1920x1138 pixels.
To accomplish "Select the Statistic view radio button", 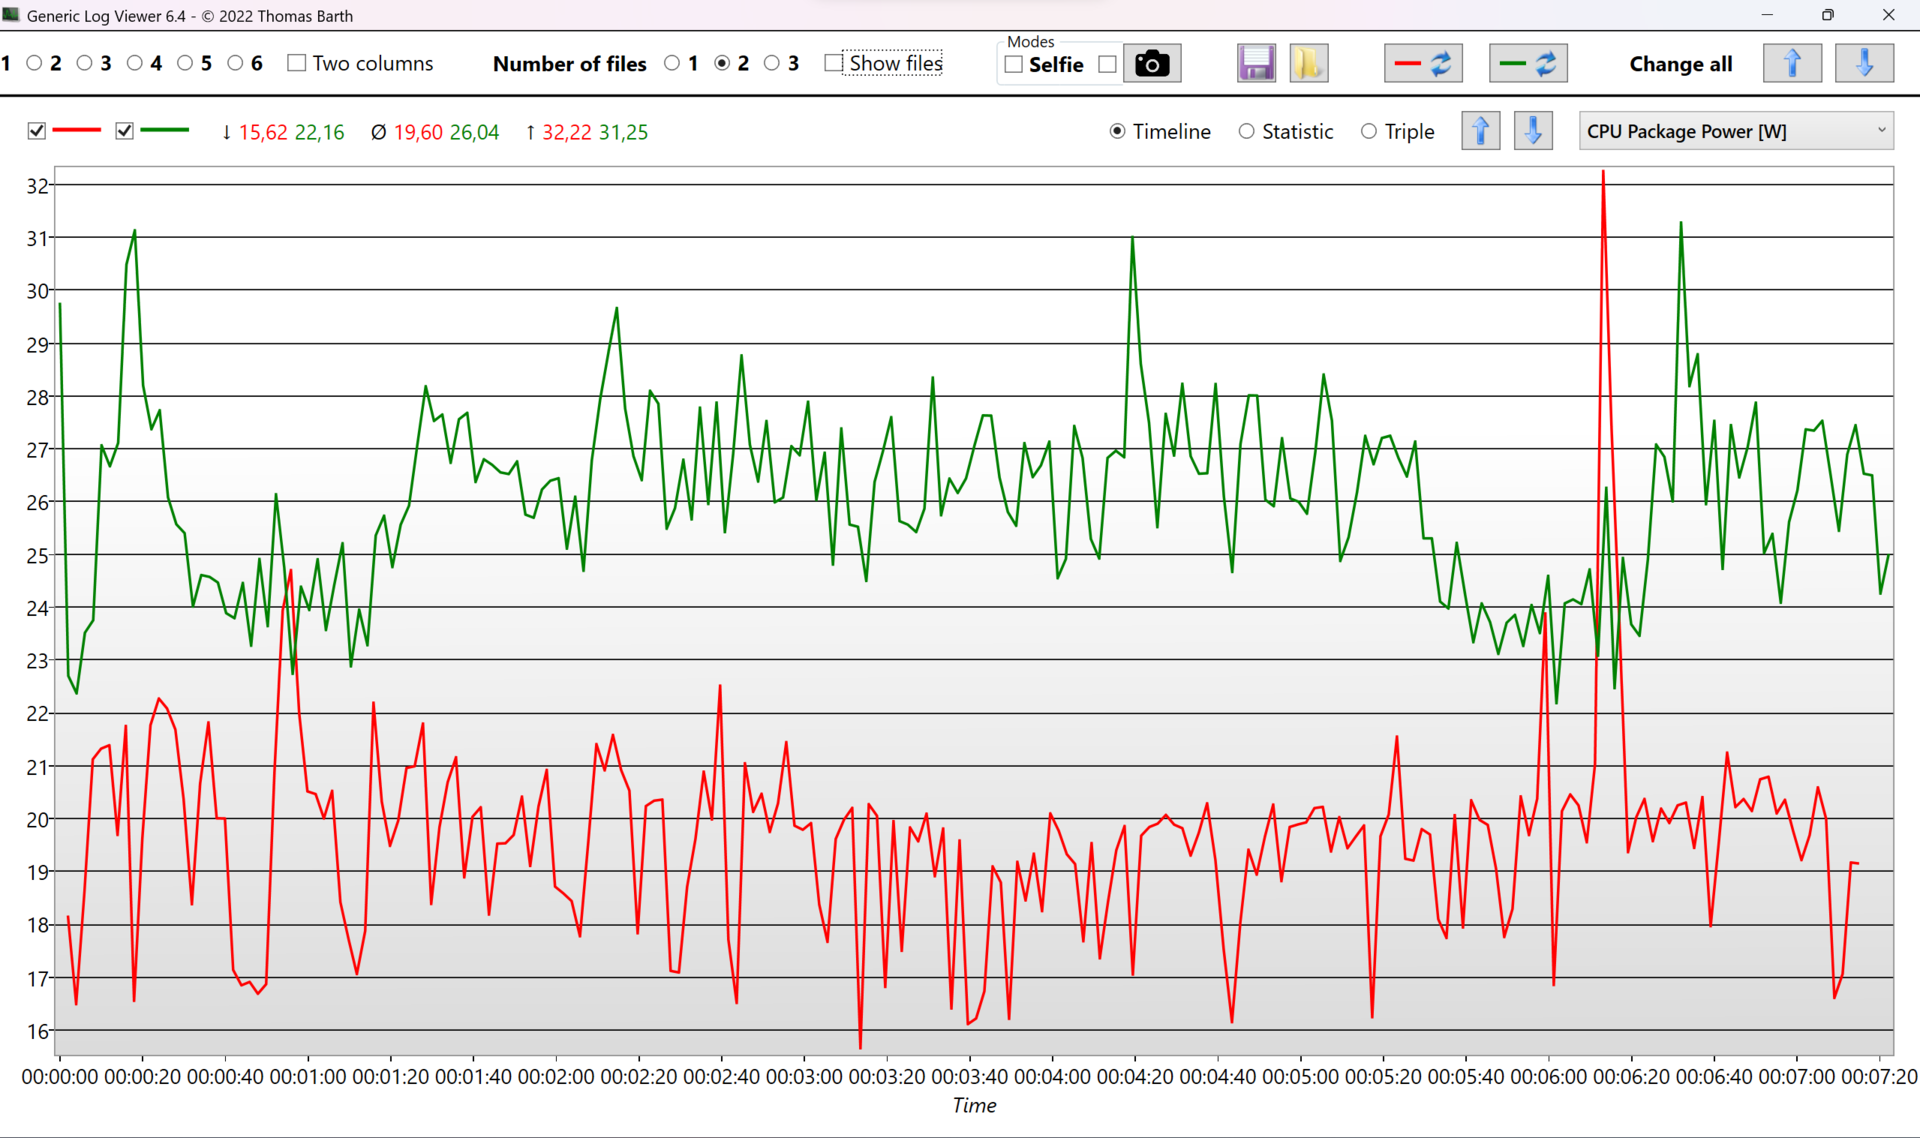I will [x=1246, y=131].
